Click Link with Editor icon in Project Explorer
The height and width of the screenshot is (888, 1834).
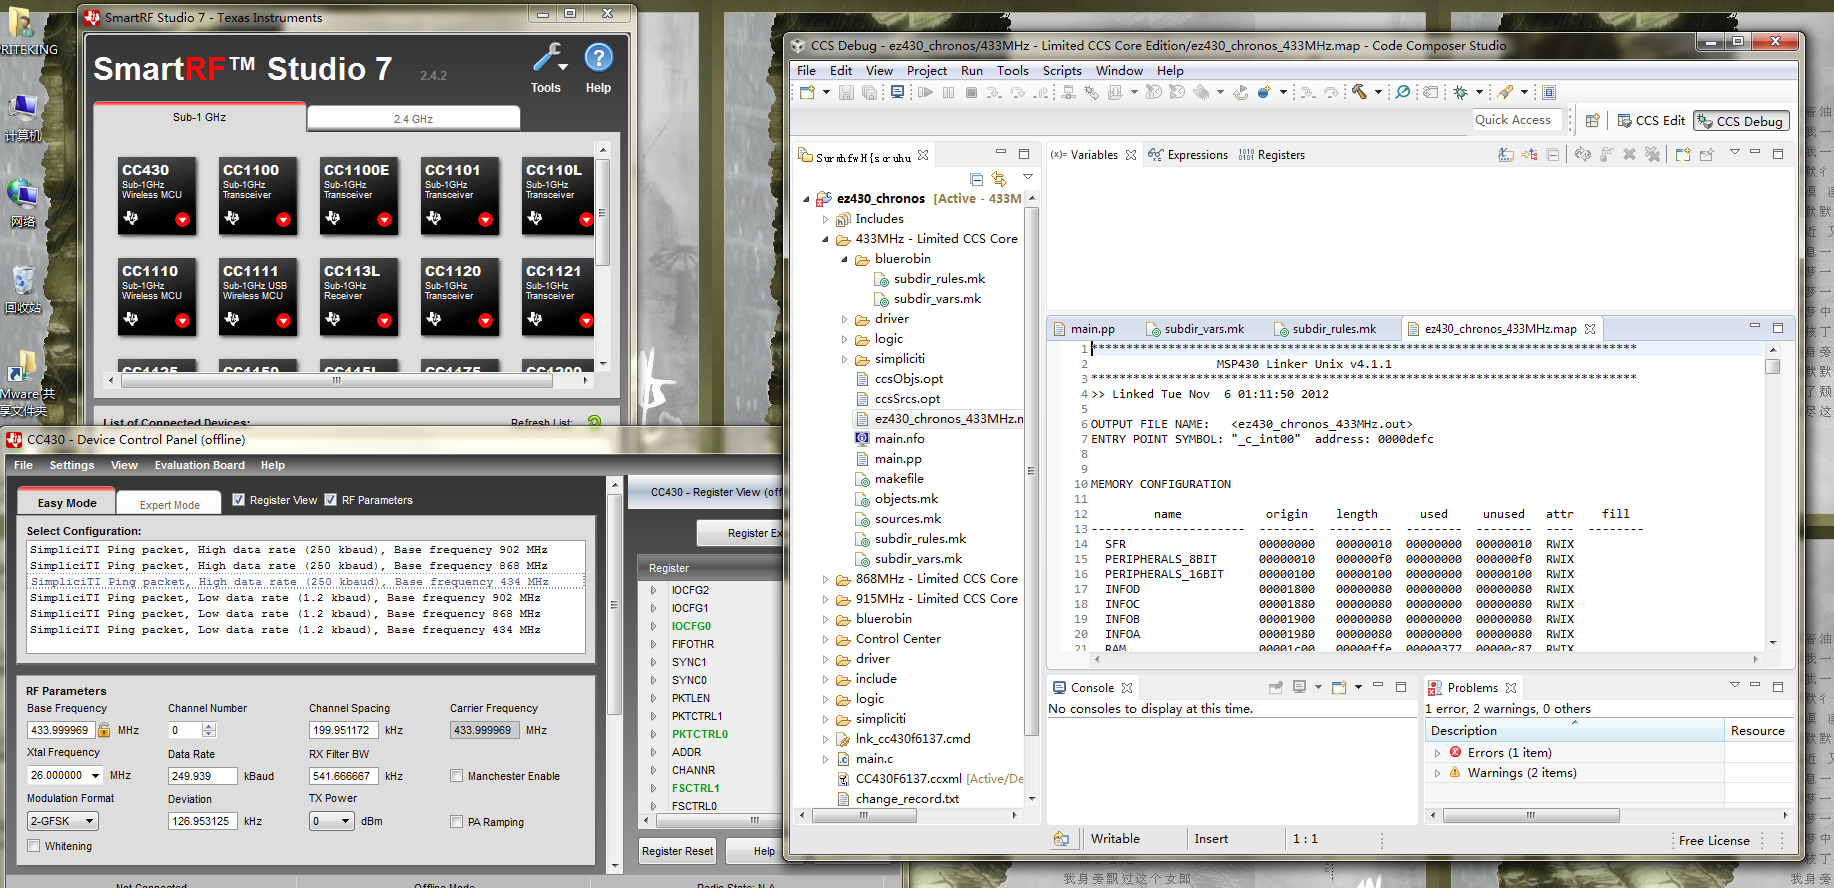click(999, 179)
